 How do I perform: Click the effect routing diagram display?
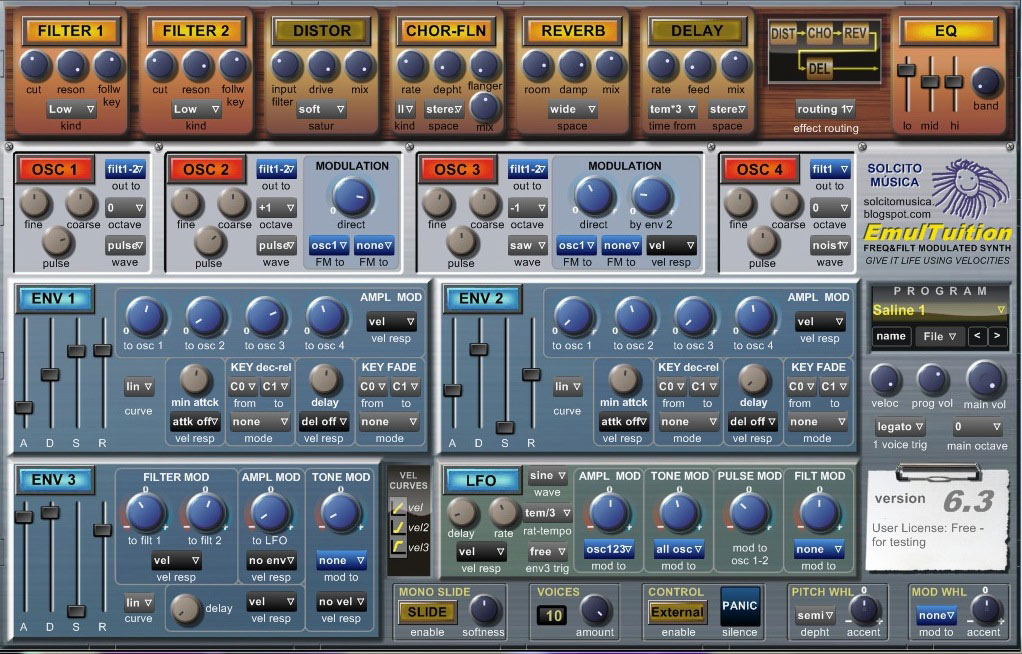825,52
